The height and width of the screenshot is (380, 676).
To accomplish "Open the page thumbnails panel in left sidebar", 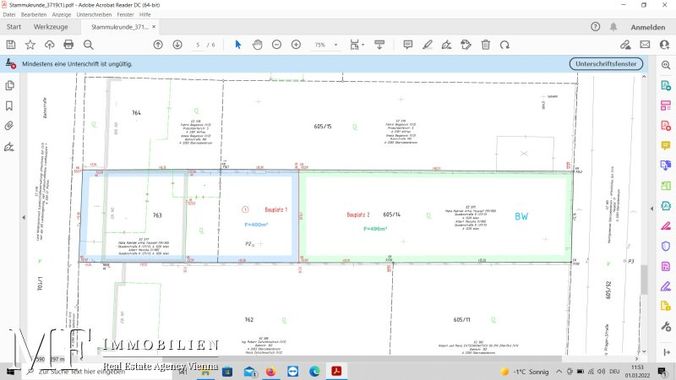I will point(9,85).
